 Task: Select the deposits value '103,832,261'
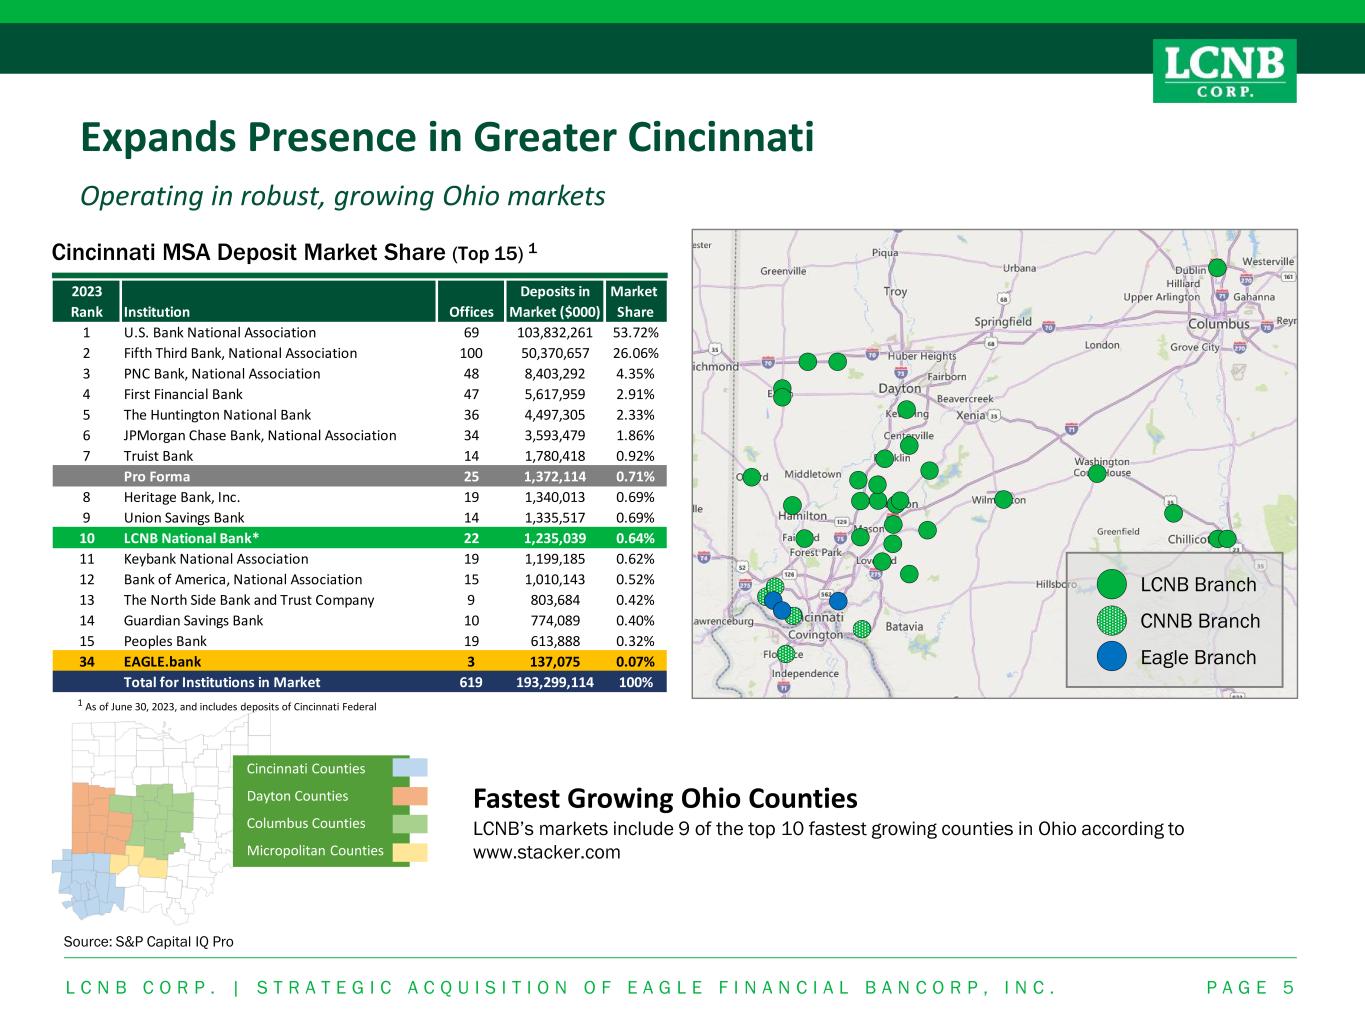tap(555, 333)
